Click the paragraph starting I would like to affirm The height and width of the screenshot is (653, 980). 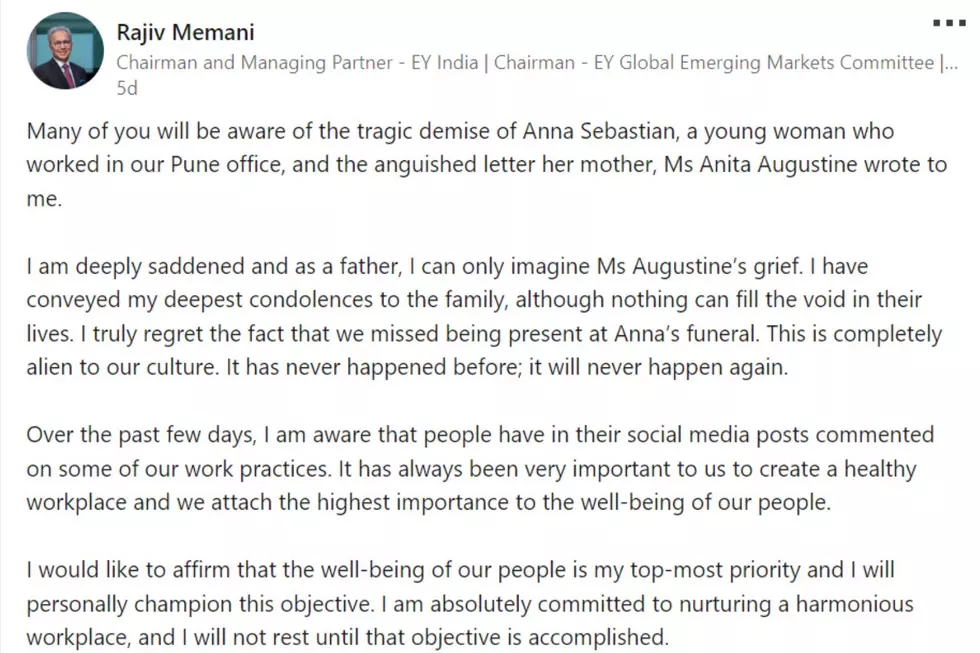(x=470, y=604)
